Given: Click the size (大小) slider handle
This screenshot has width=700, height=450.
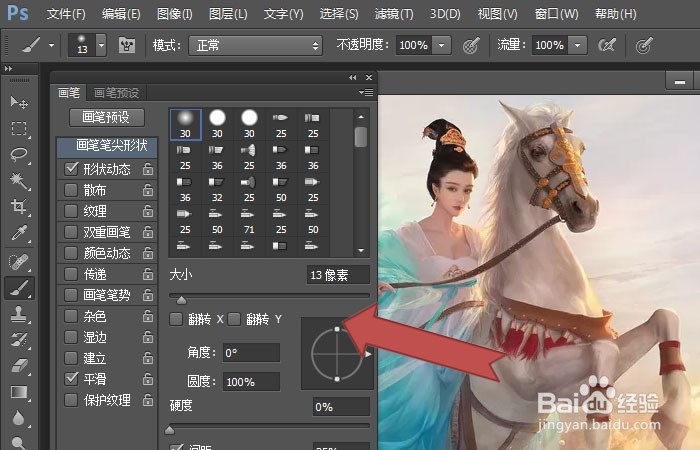Looking at the screenshot, I should 181,300.
